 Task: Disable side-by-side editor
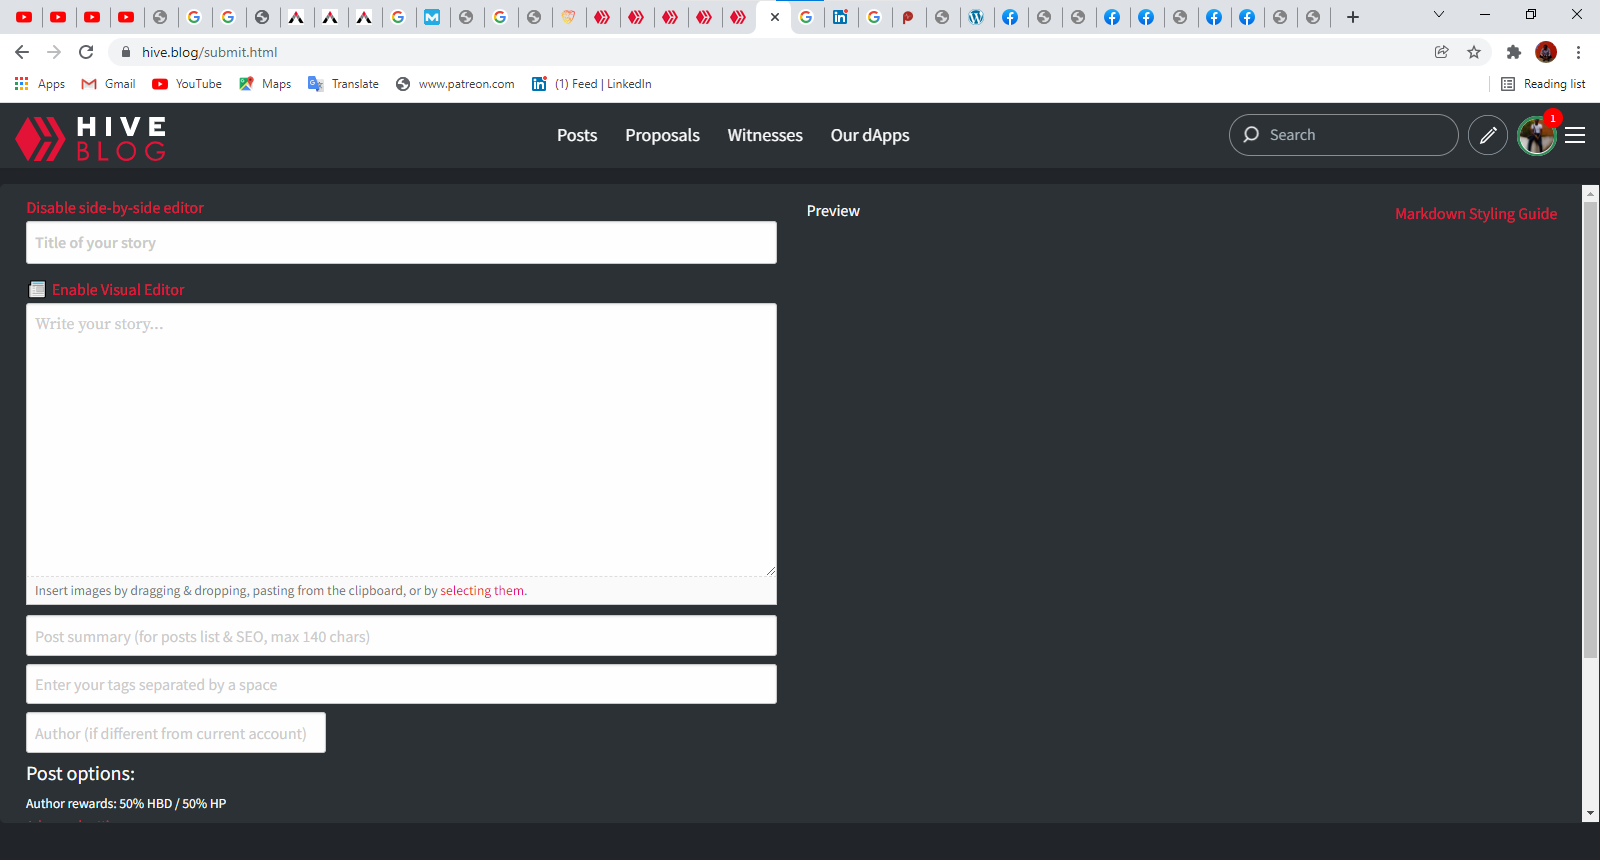115,208
